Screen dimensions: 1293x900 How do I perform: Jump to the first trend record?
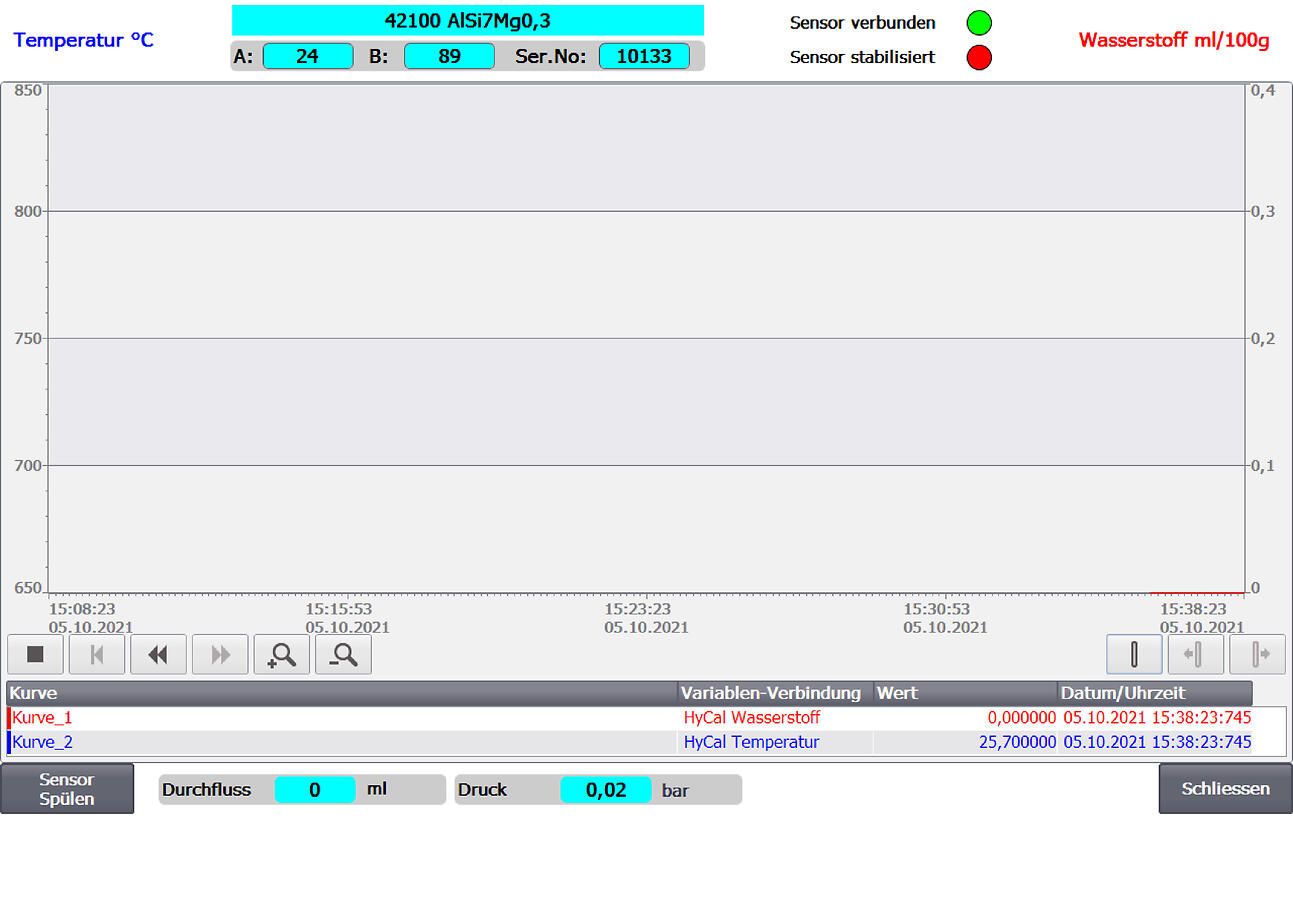(97, 655)
